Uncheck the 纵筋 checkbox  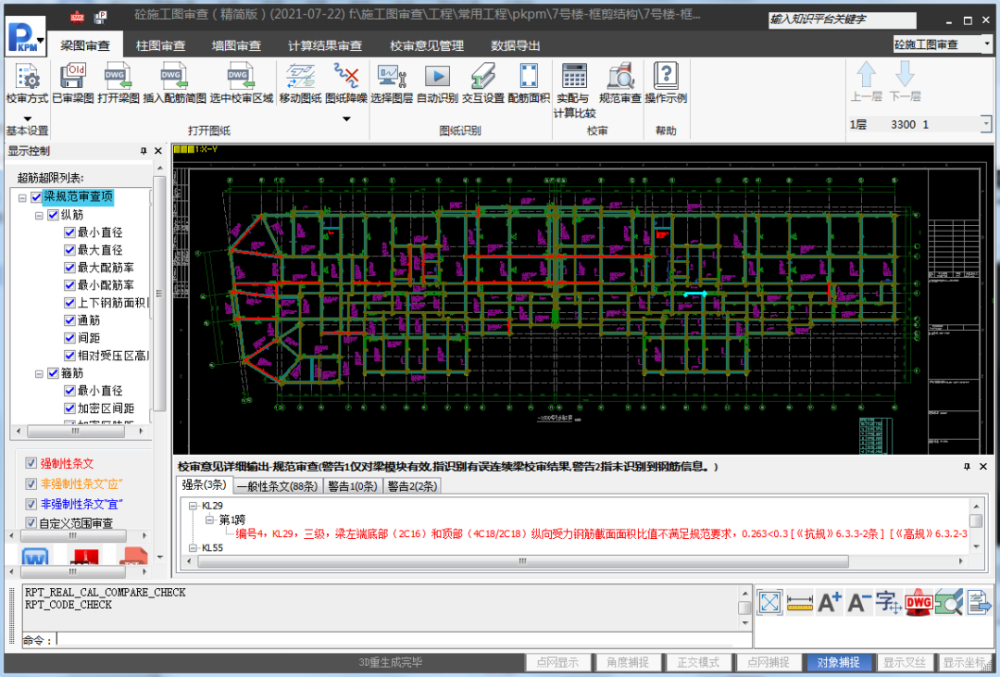pos(54,215)
